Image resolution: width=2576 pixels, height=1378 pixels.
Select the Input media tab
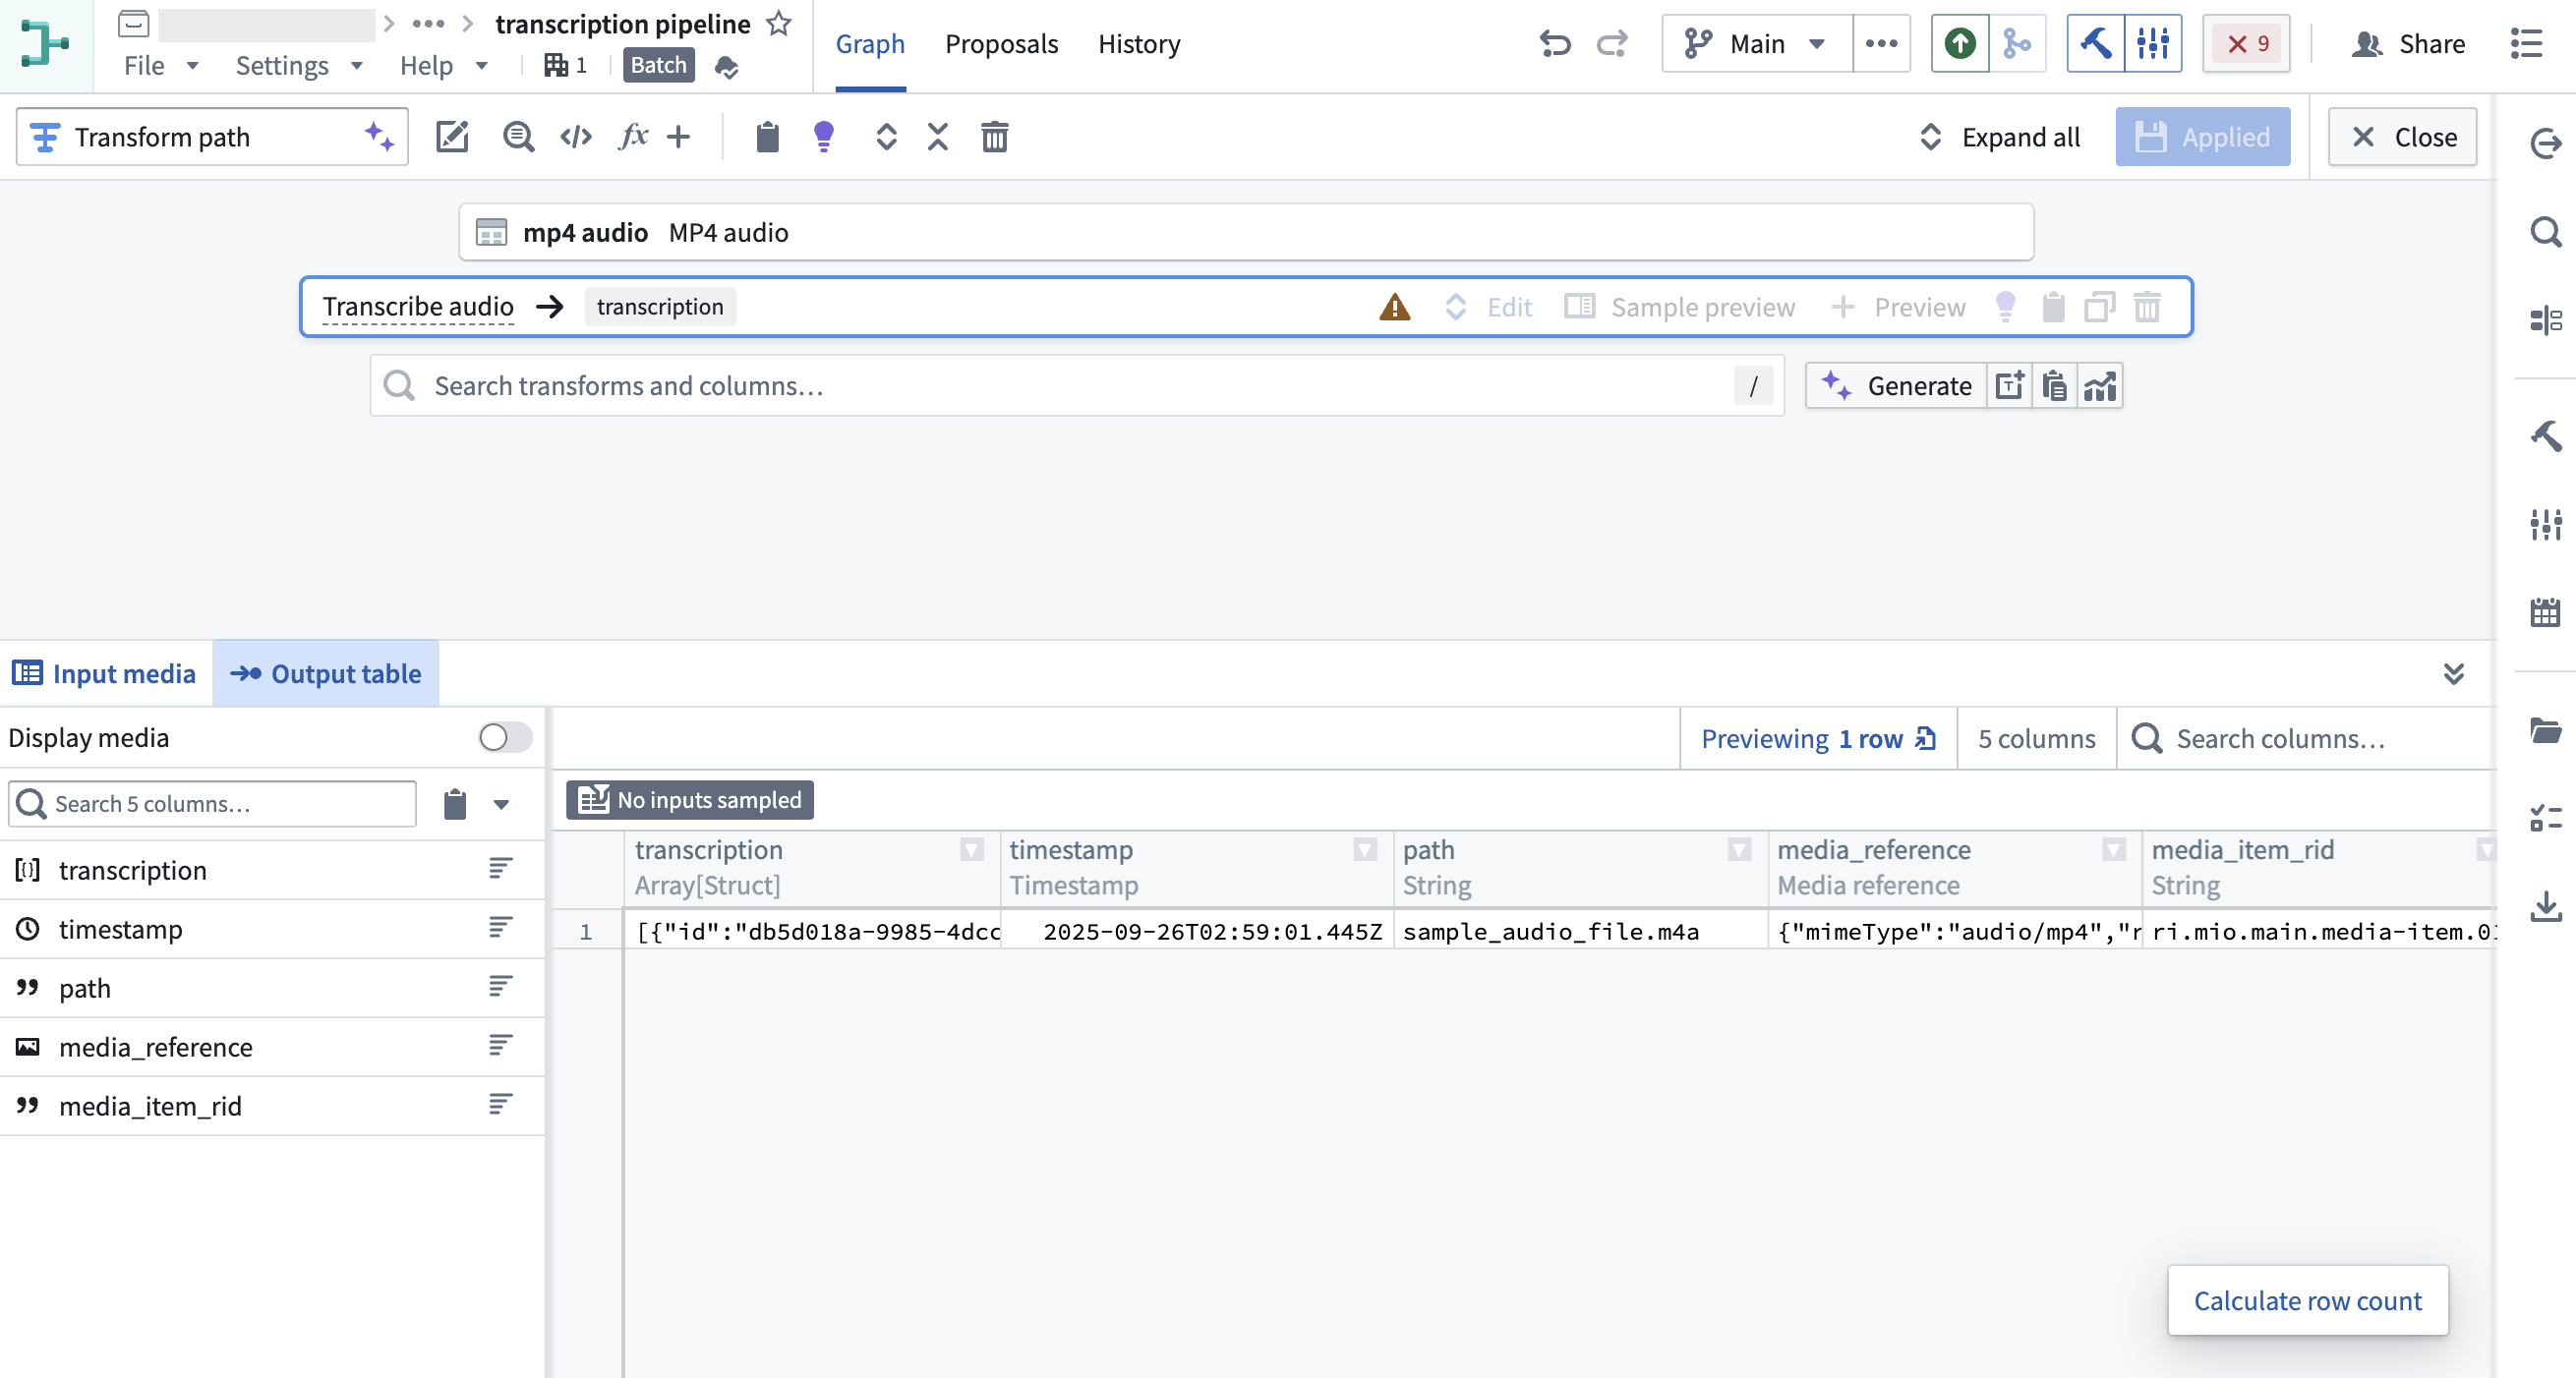(x=105, y=674)
